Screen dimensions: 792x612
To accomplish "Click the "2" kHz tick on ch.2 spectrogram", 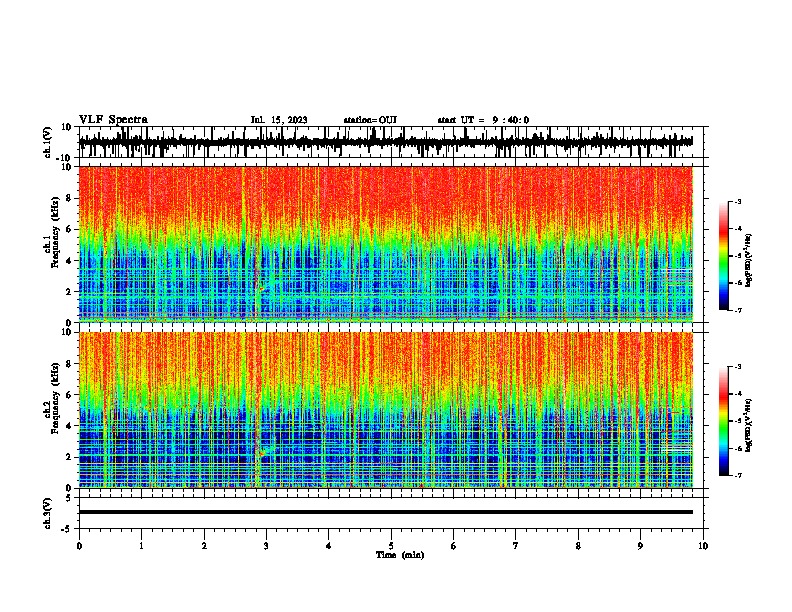I will 69,457.
